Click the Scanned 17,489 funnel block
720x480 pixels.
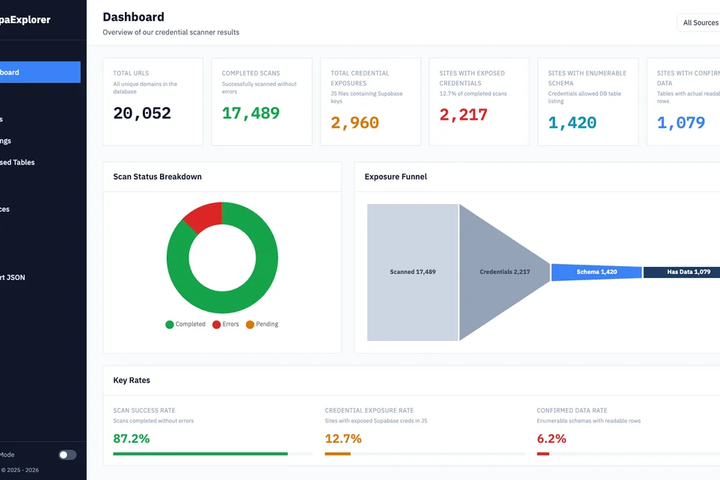point(412,272)
